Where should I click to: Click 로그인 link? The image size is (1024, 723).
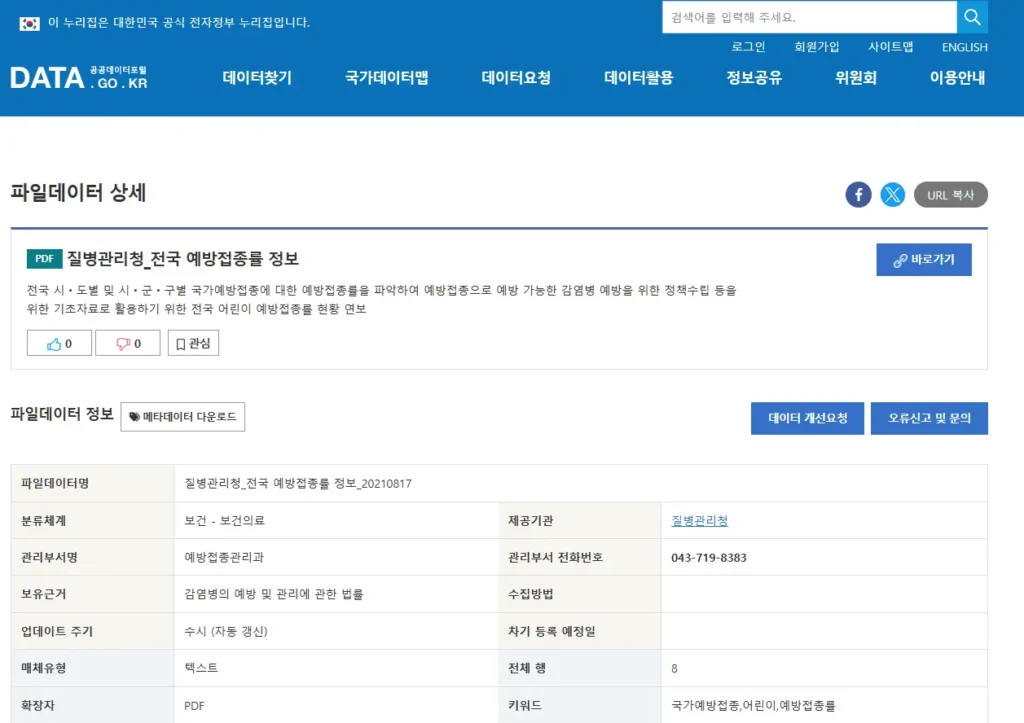coord(748,47)
